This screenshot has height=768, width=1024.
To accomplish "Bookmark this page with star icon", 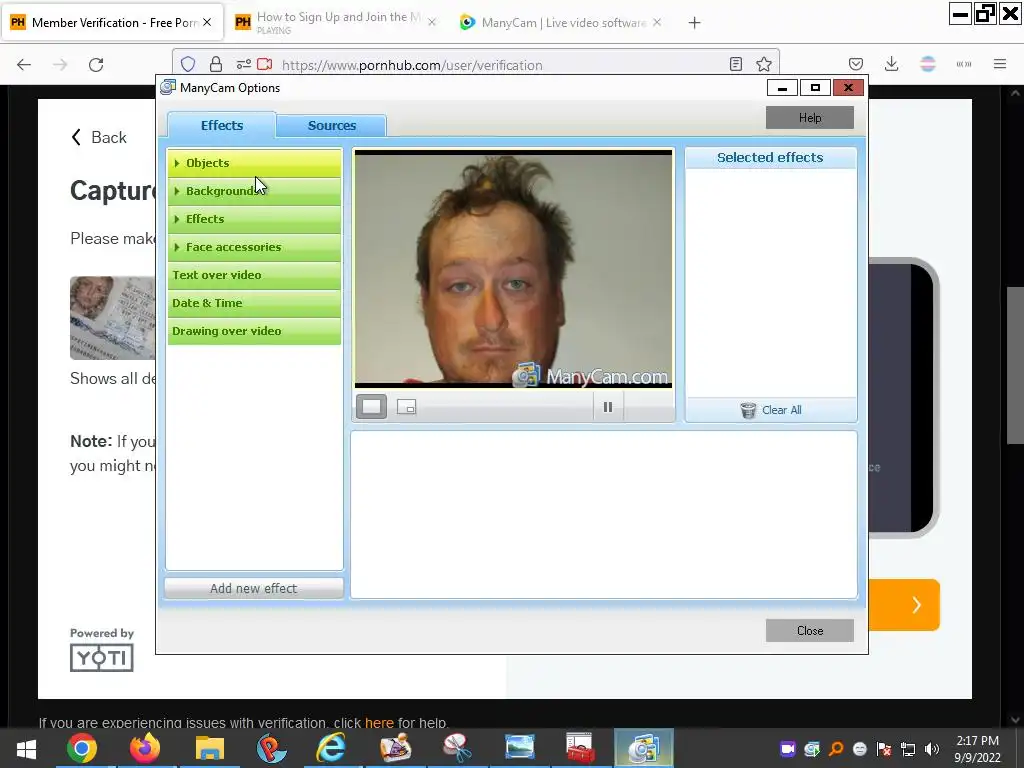I will click(764, 64).
